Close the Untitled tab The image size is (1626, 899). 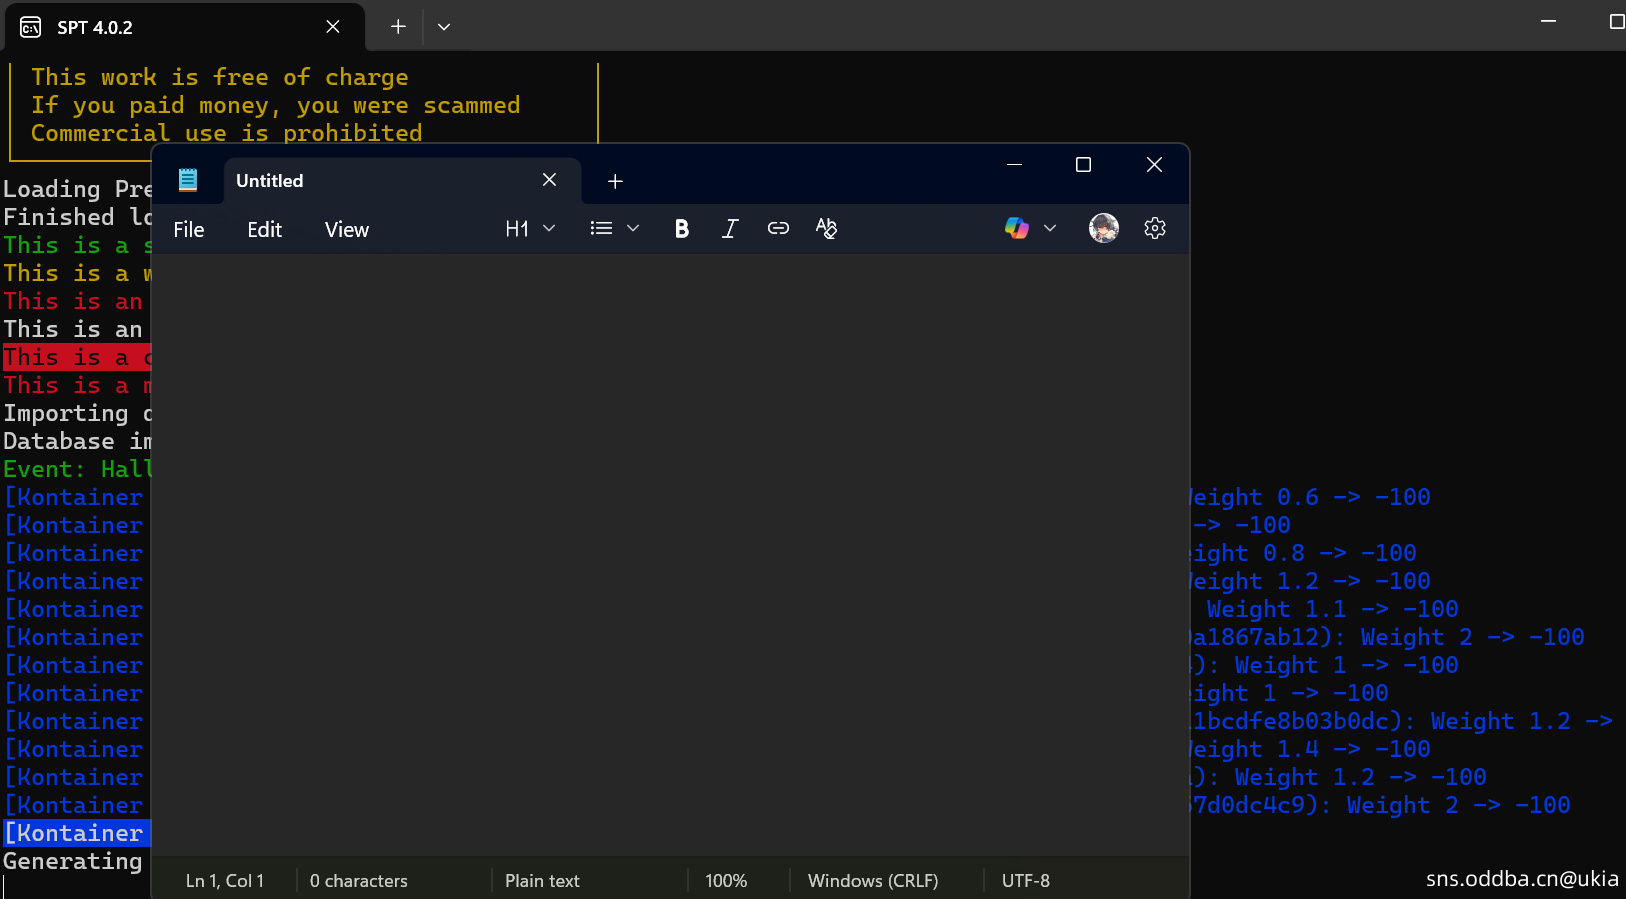(549, 180)
